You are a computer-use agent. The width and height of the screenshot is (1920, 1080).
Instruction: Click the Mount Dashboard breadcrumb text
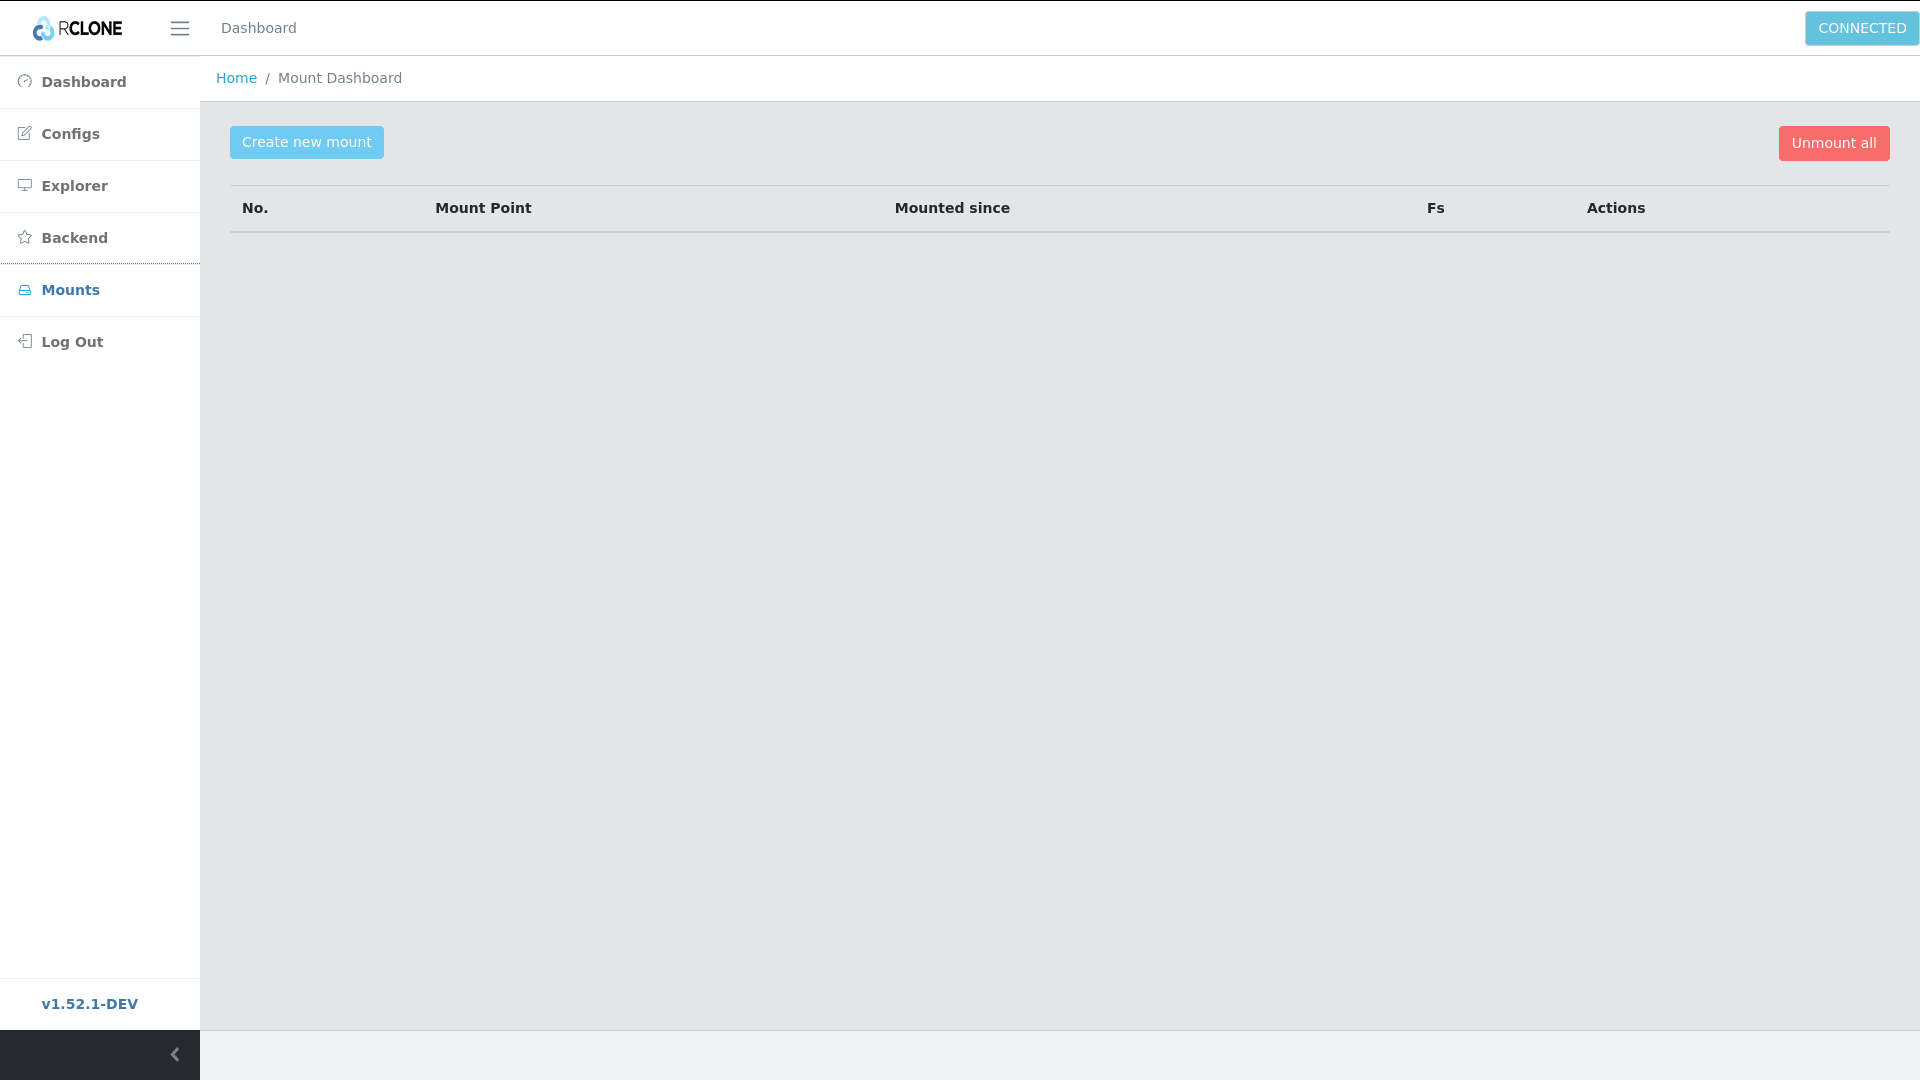tap(340, 78)
